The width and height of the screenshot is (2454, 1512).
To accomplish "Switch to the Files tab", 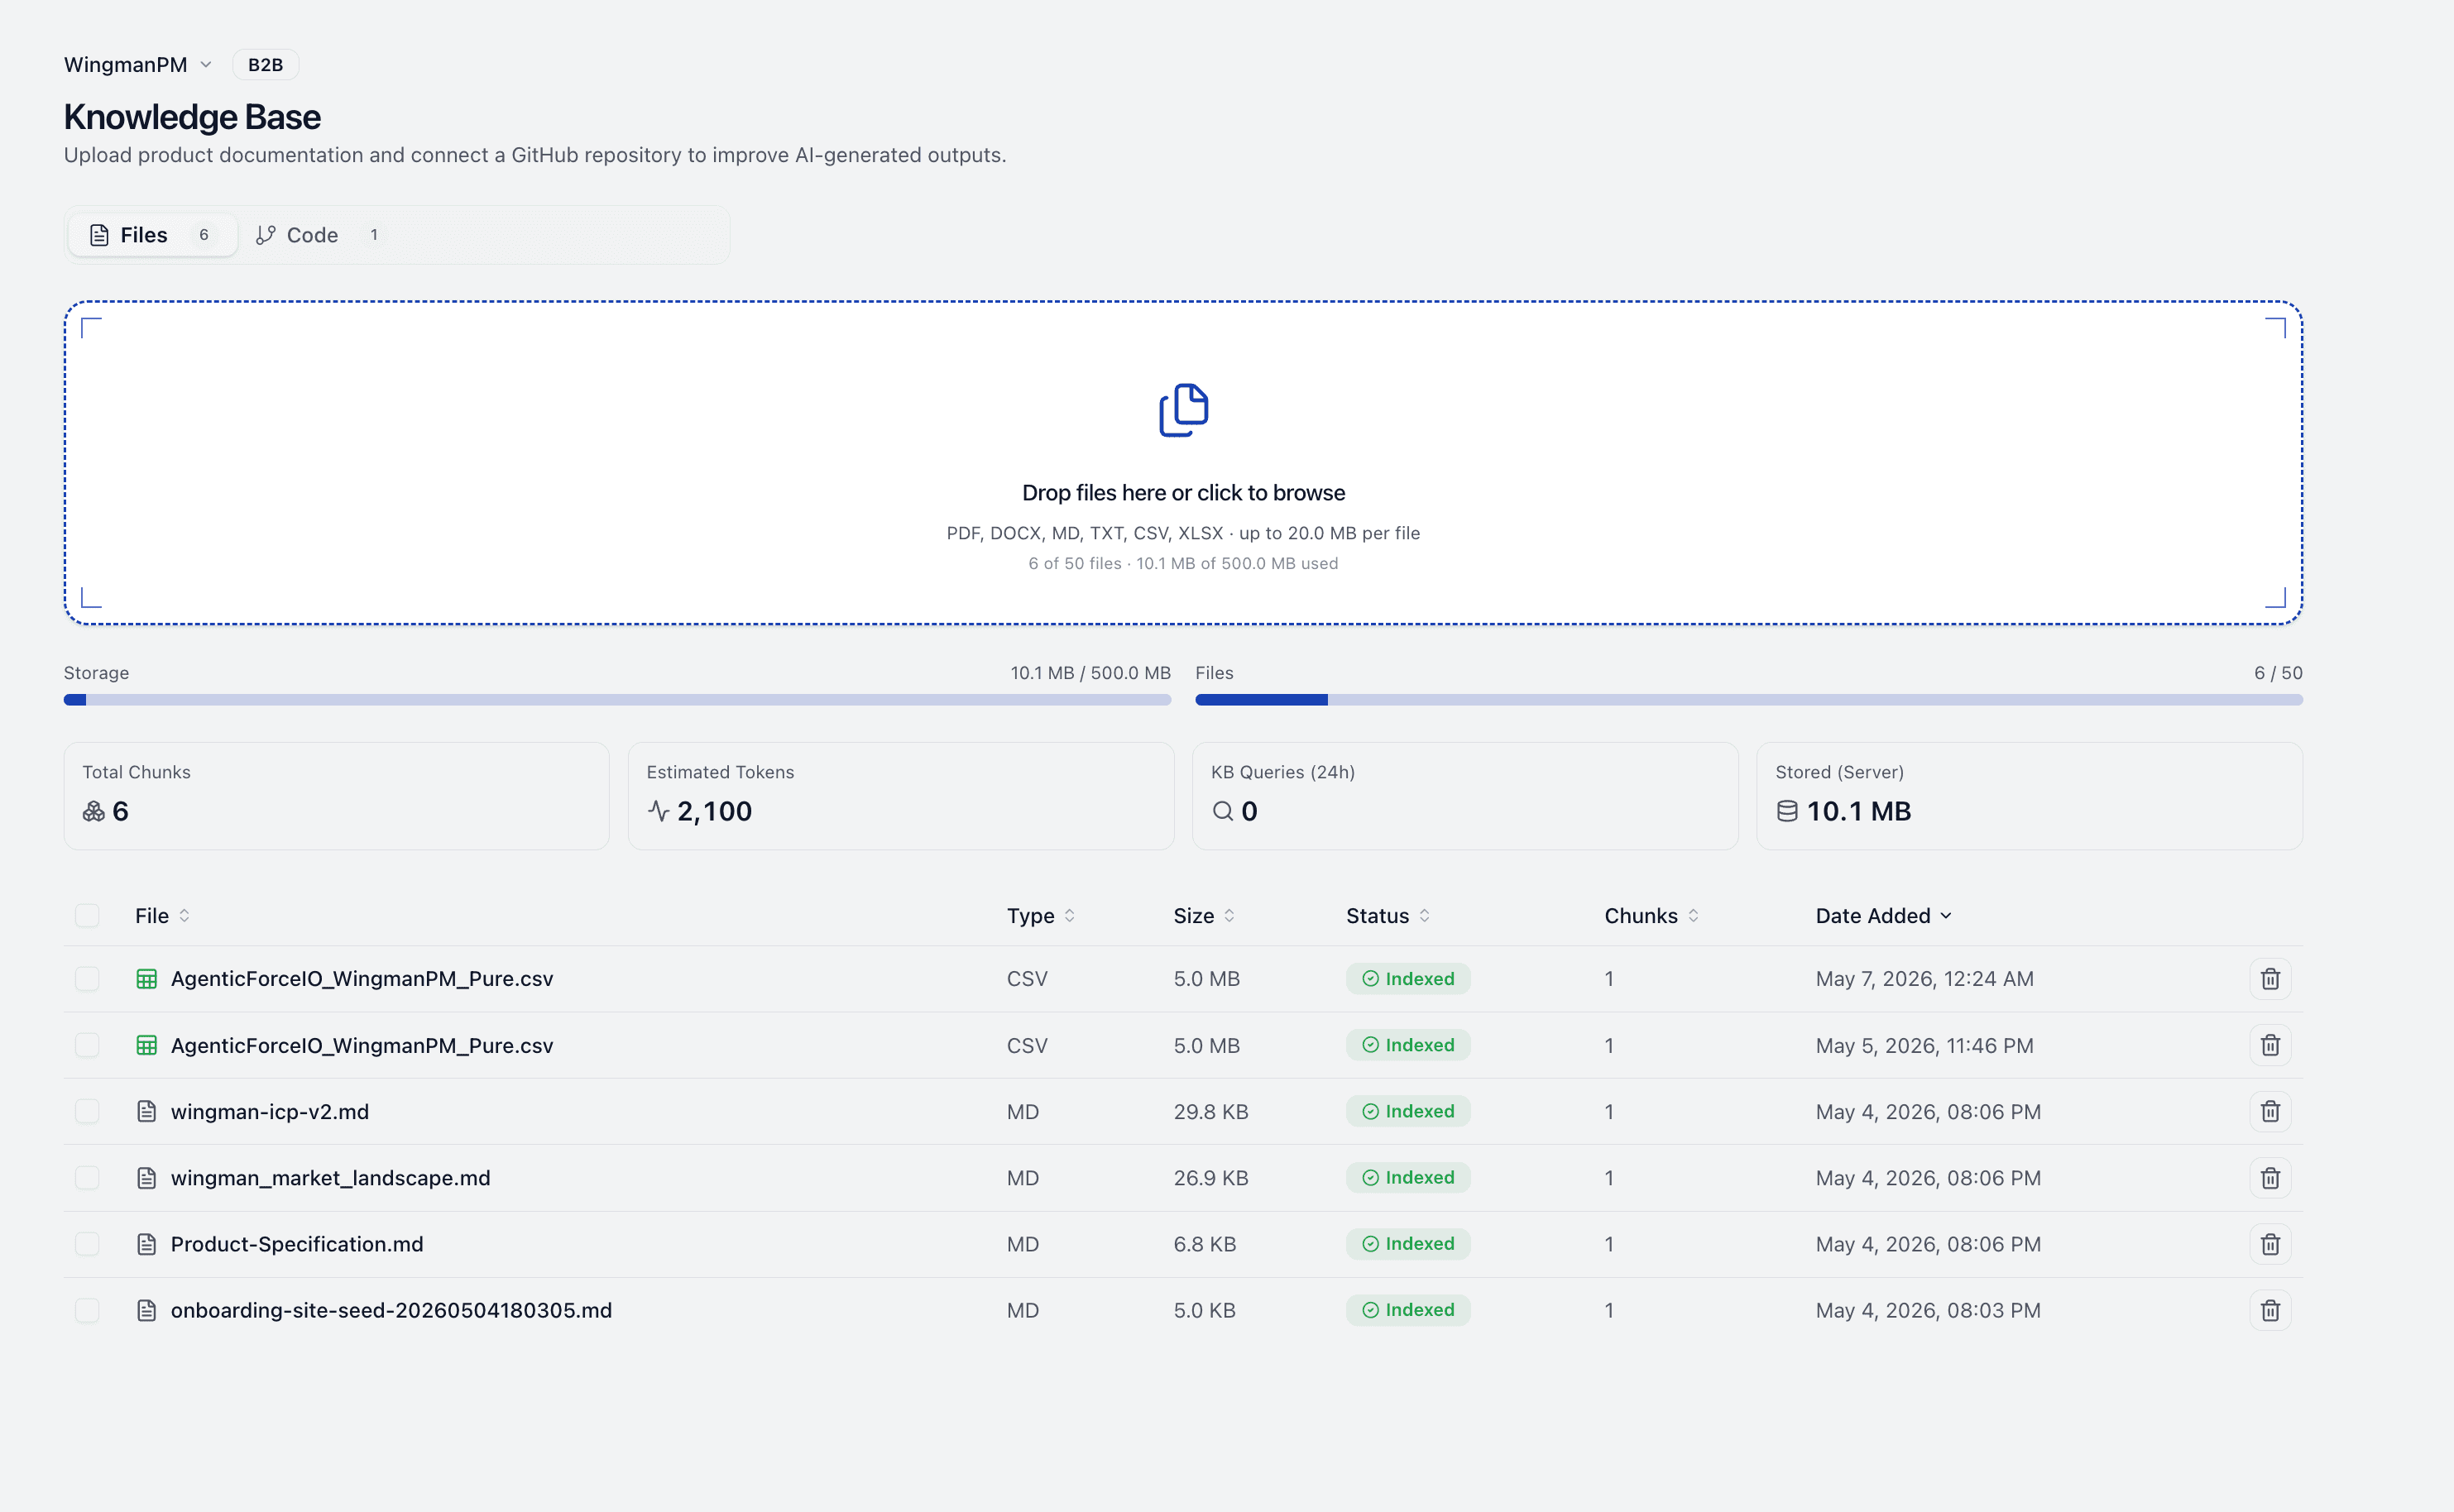I will [x=152, y=235].
